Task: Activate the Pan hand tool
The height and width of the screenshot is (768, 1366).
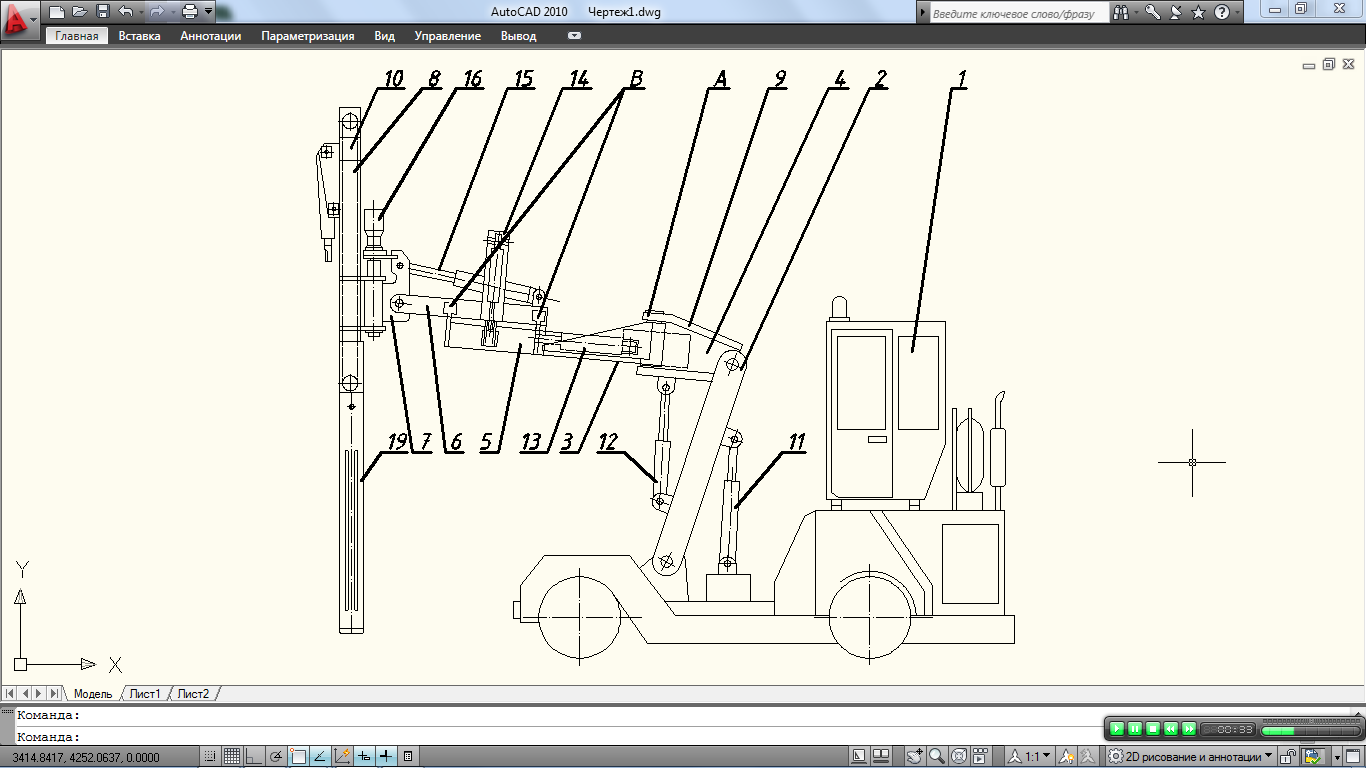Action: point(914,756)
